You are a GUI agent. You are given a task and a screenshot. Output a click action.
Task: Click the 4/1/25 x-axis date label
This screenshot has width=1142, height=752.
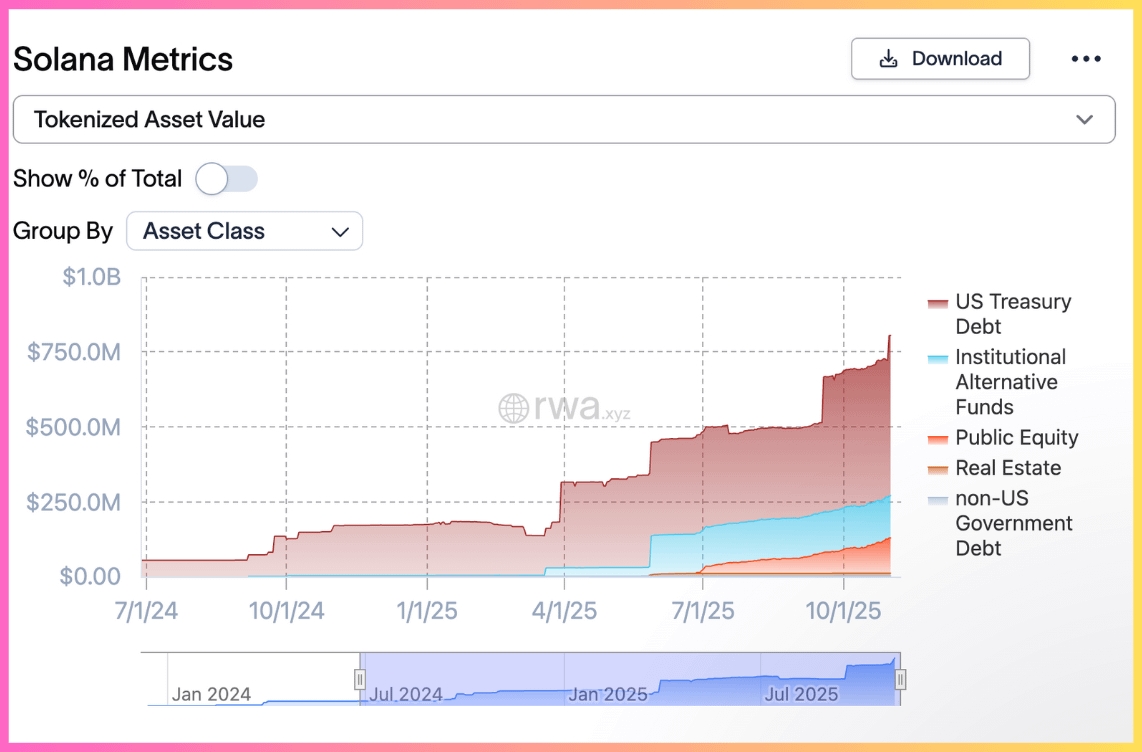(564, 611)
